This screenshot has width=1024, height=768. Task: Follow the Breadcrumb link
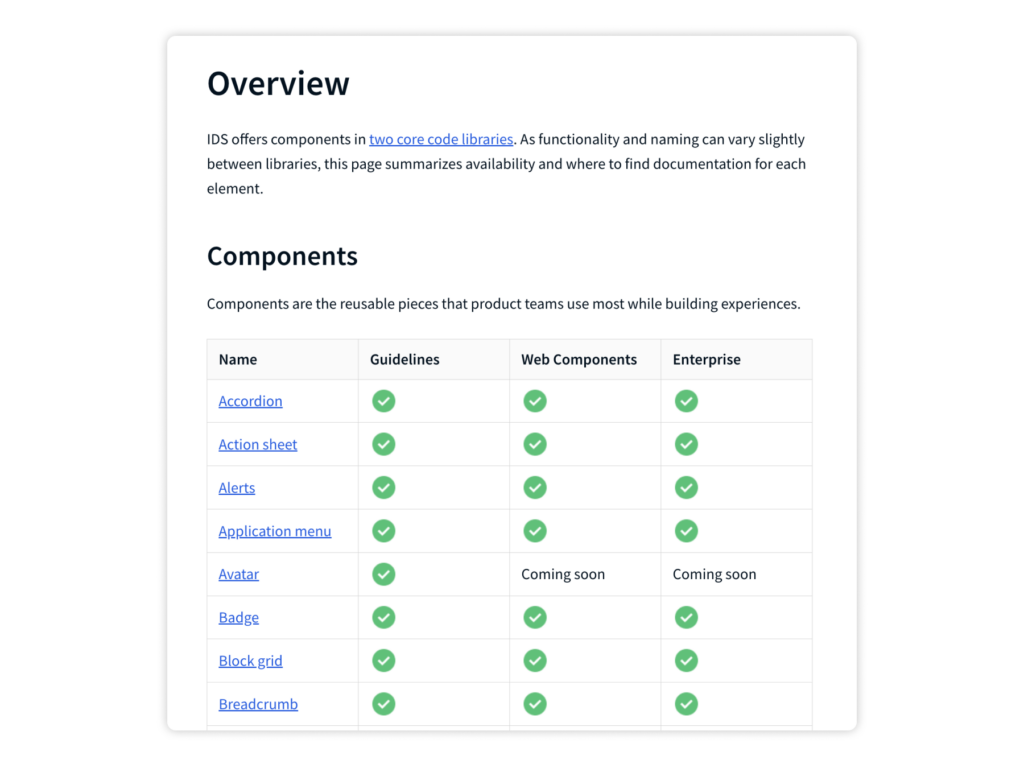tap(258, 704)
